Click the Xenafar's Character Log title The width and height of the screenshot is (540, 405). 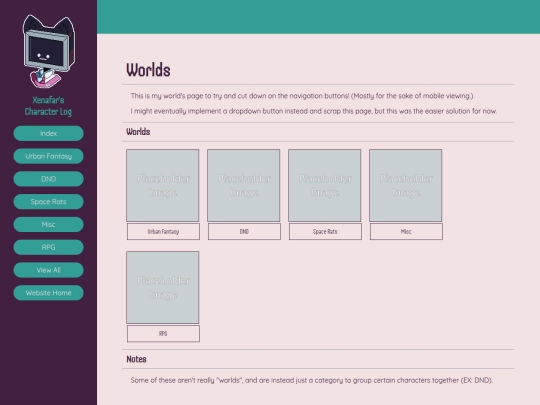click(49, 106)
